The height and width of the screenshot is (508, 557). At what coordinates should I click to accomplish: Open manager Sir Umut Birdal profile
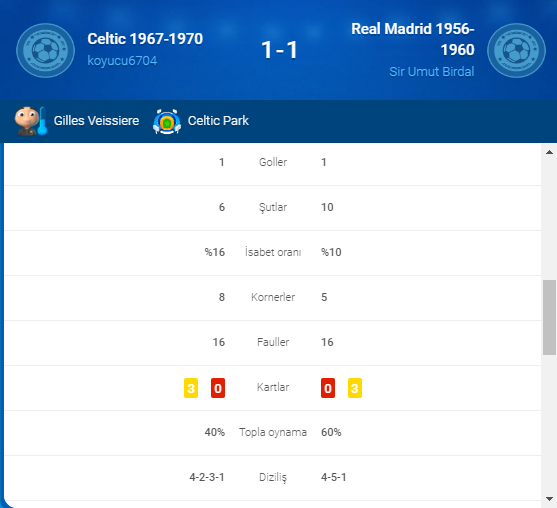[x=432, y=72]
